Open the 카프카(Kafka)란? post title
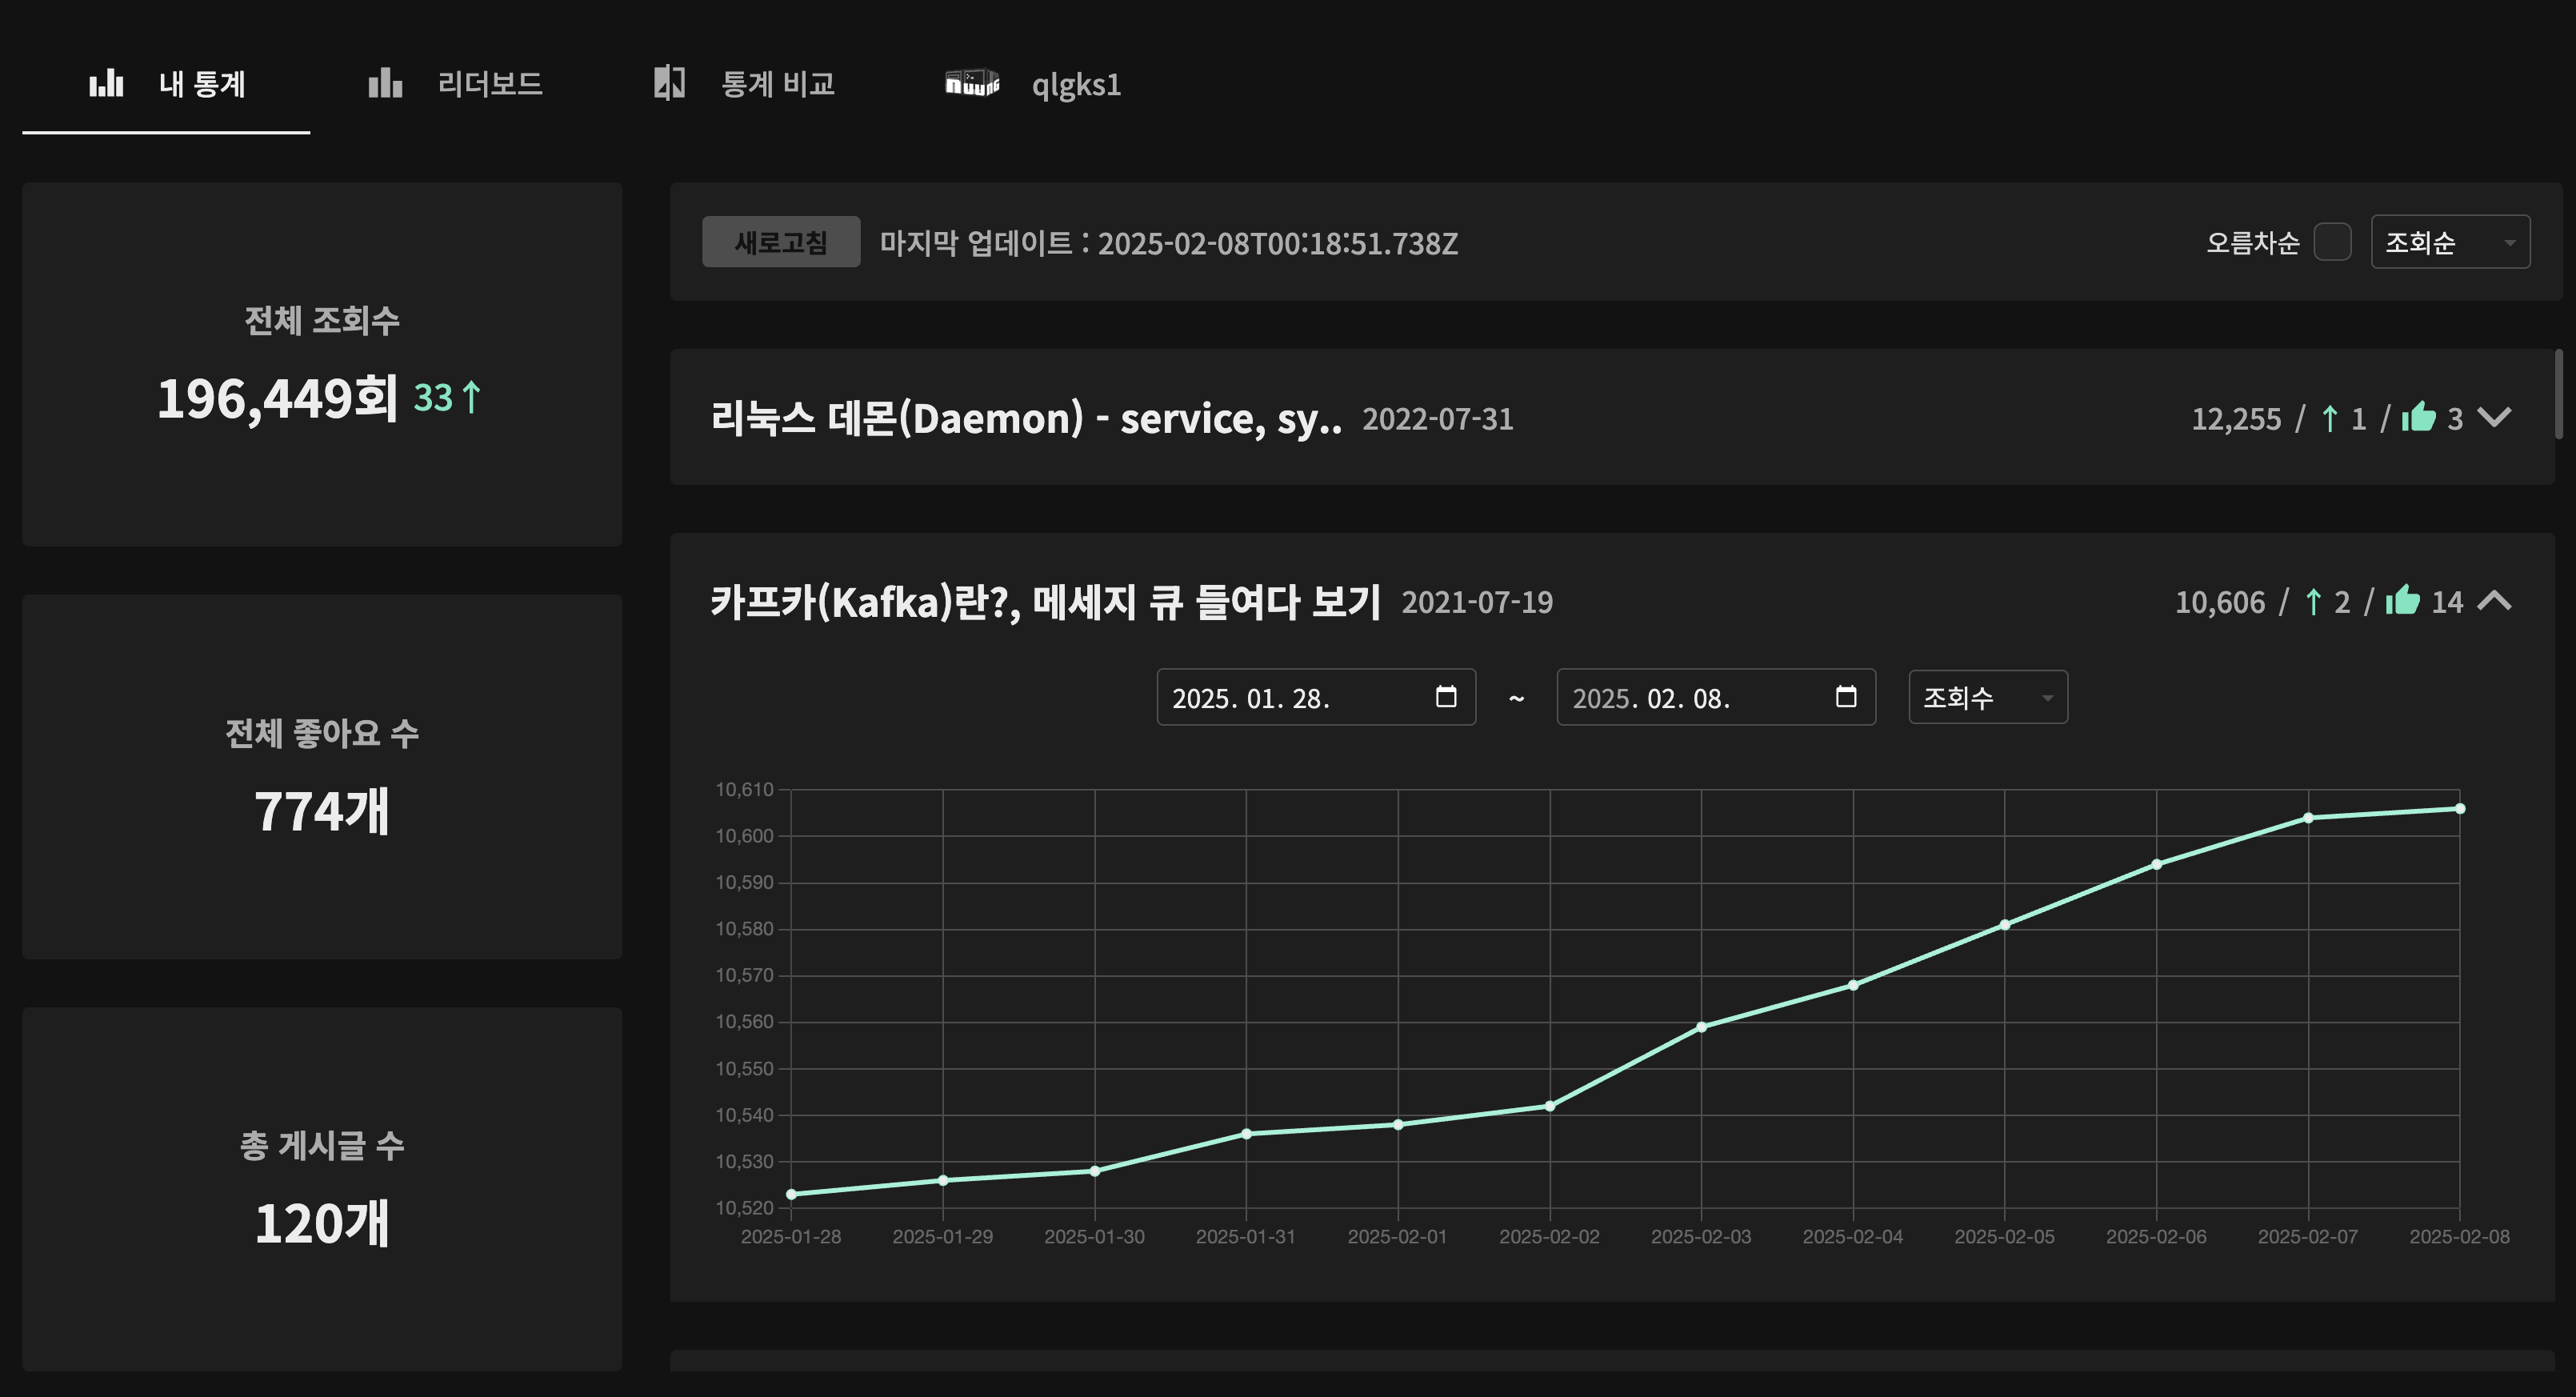Image resolution: width=2576 pixels, height=1397 pixels. pyautogui.click(x=1045, y=602)
